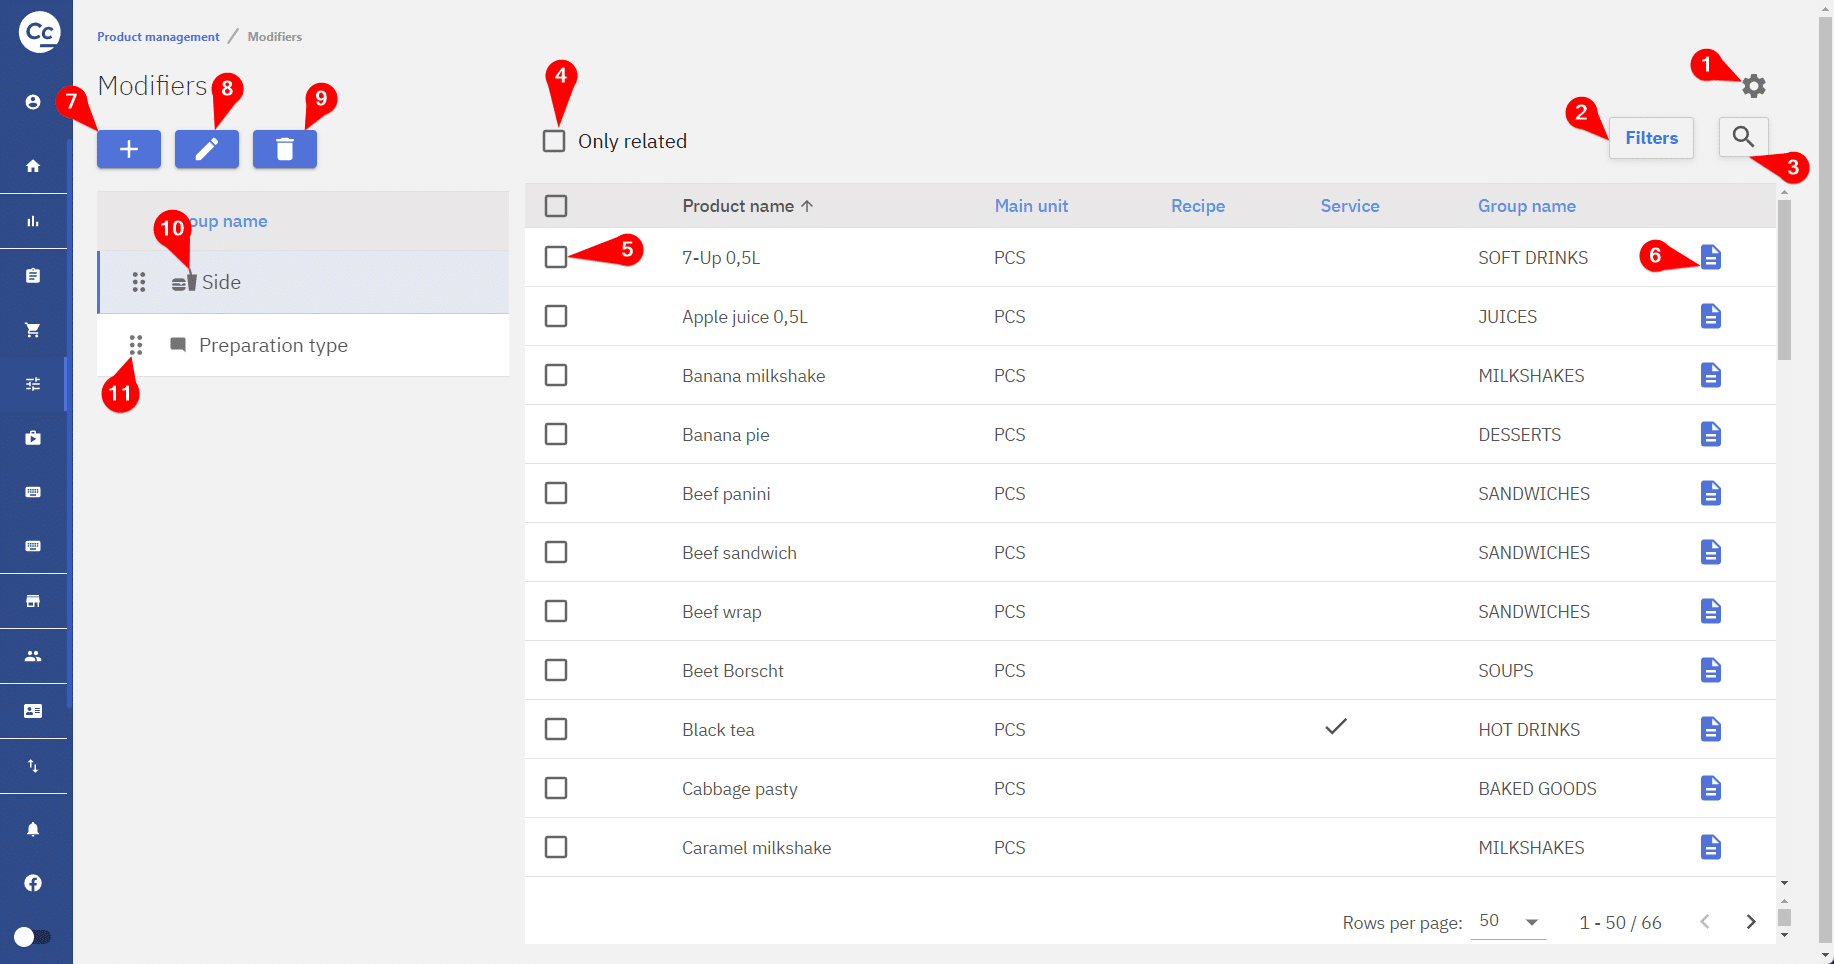Tick the select-all checkbox in table header
1834x964 pixels.
556,206
